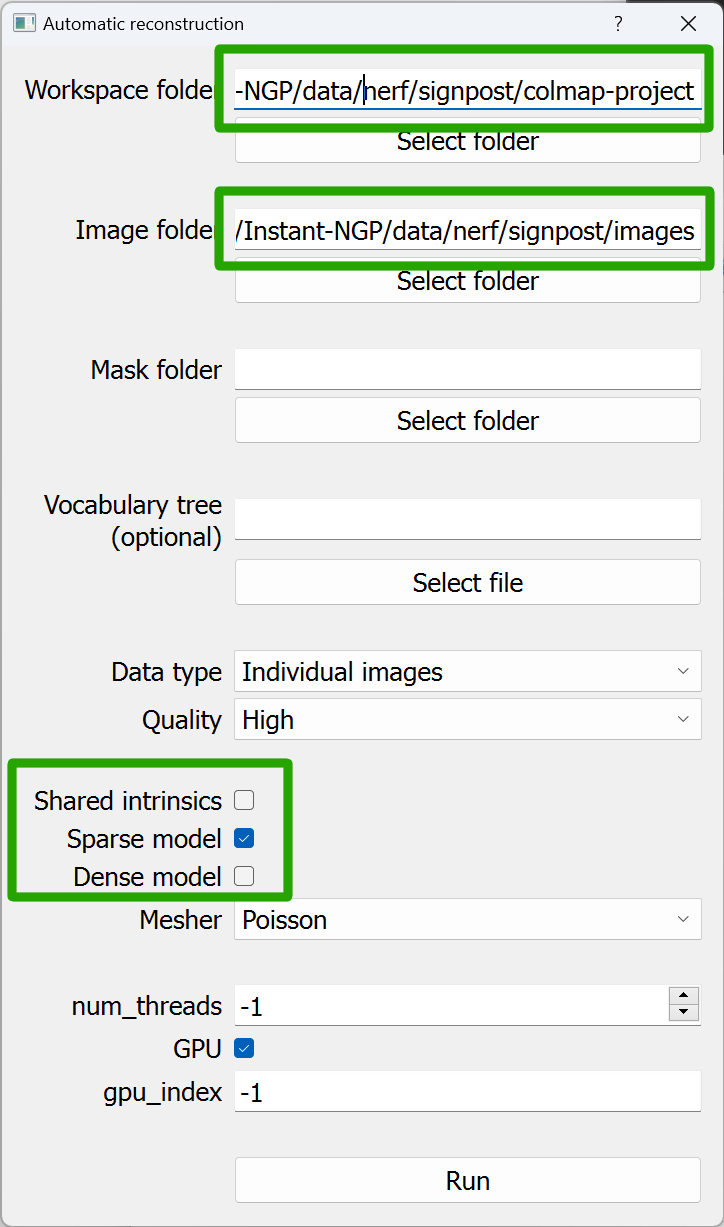Open the help via the question mark icon
724x1227 pixels.
point(618,23)
